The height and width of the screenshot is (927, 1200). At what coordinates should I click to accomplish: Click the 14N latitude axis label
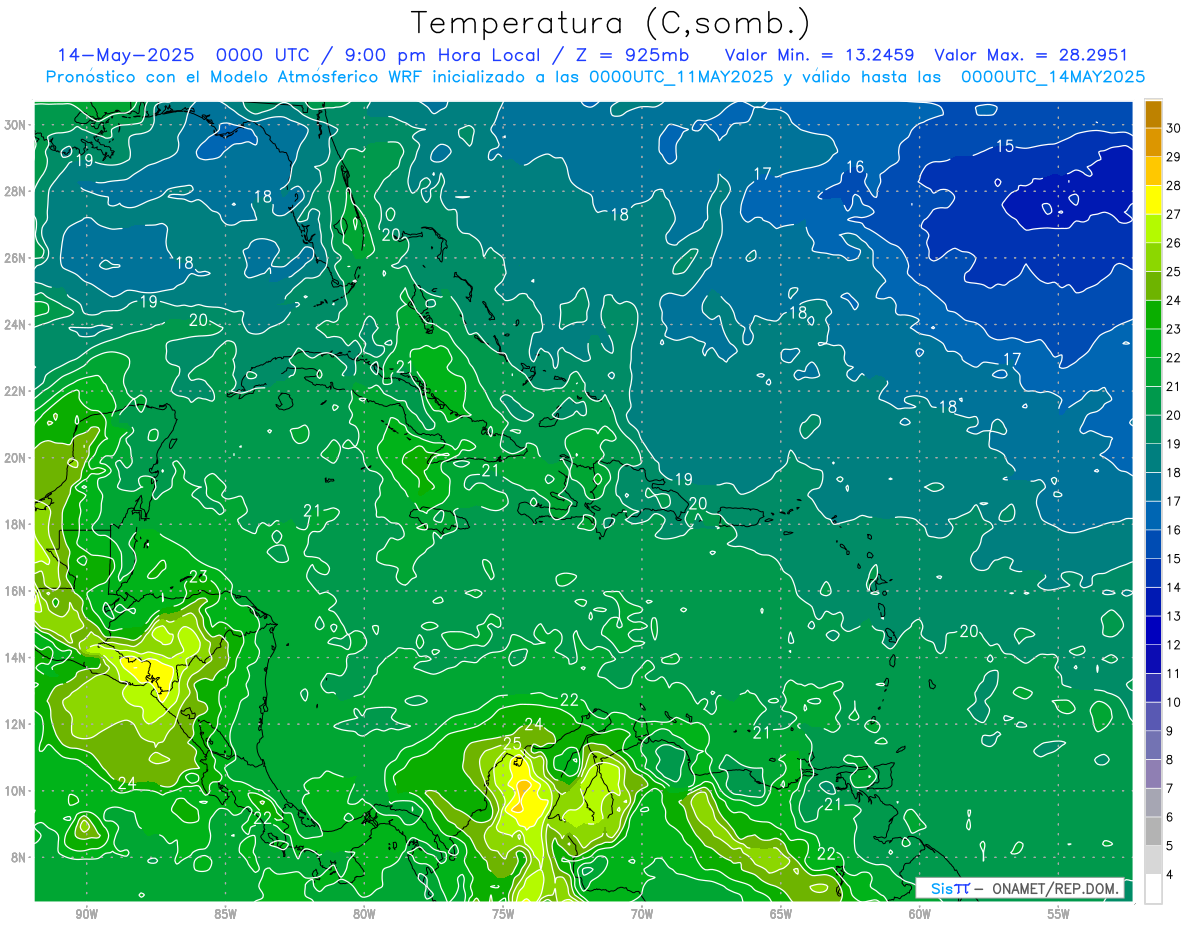tap(17, 658)
